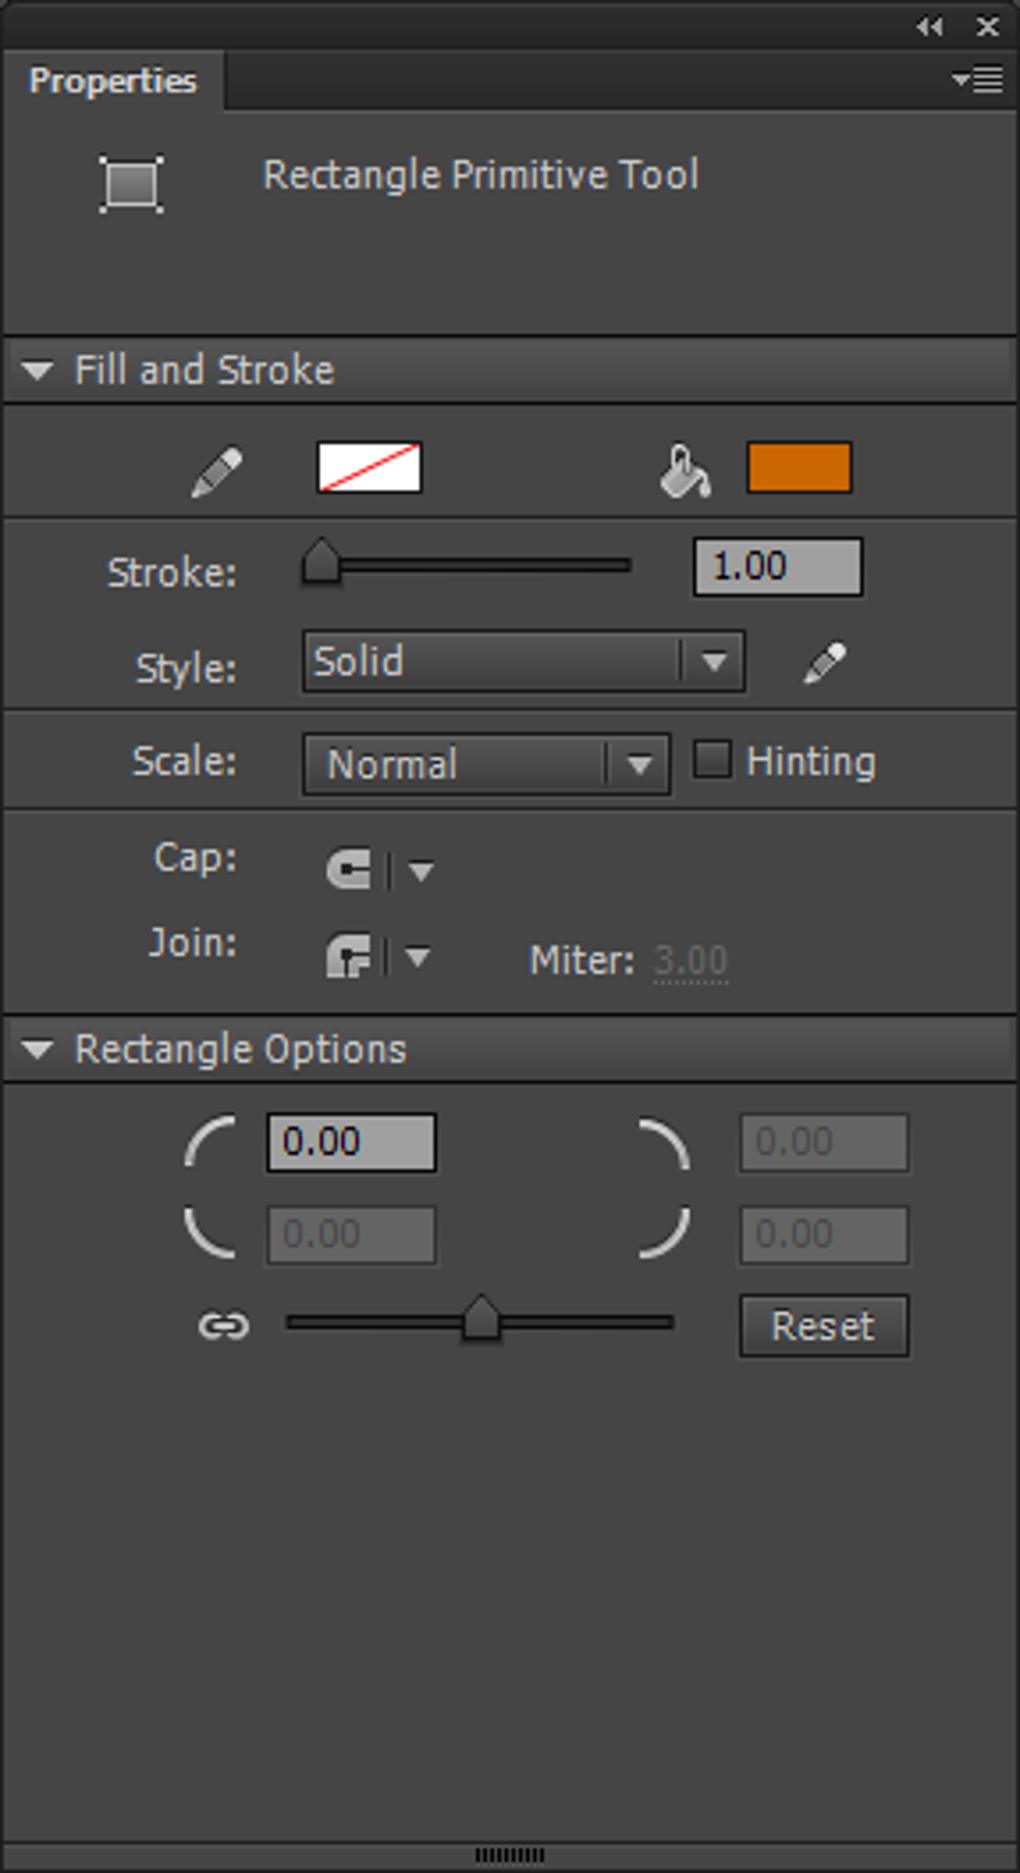Click the top-left corner radius field

[351, 1142]
